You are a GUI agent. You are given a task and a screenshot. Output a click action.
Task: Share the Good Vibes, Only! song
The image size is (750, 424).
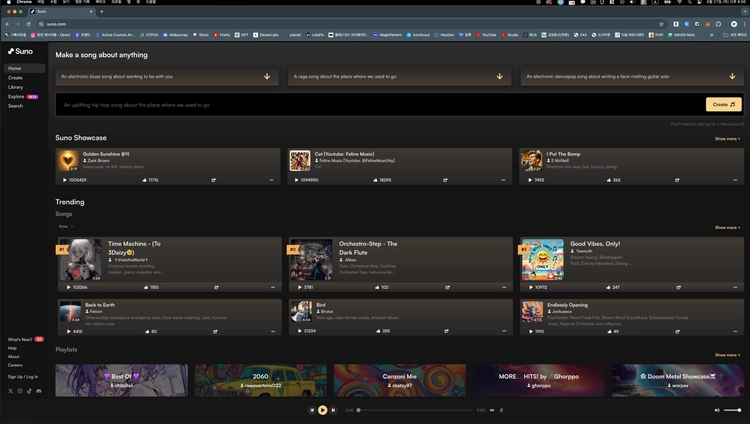(x=678, y=287)
